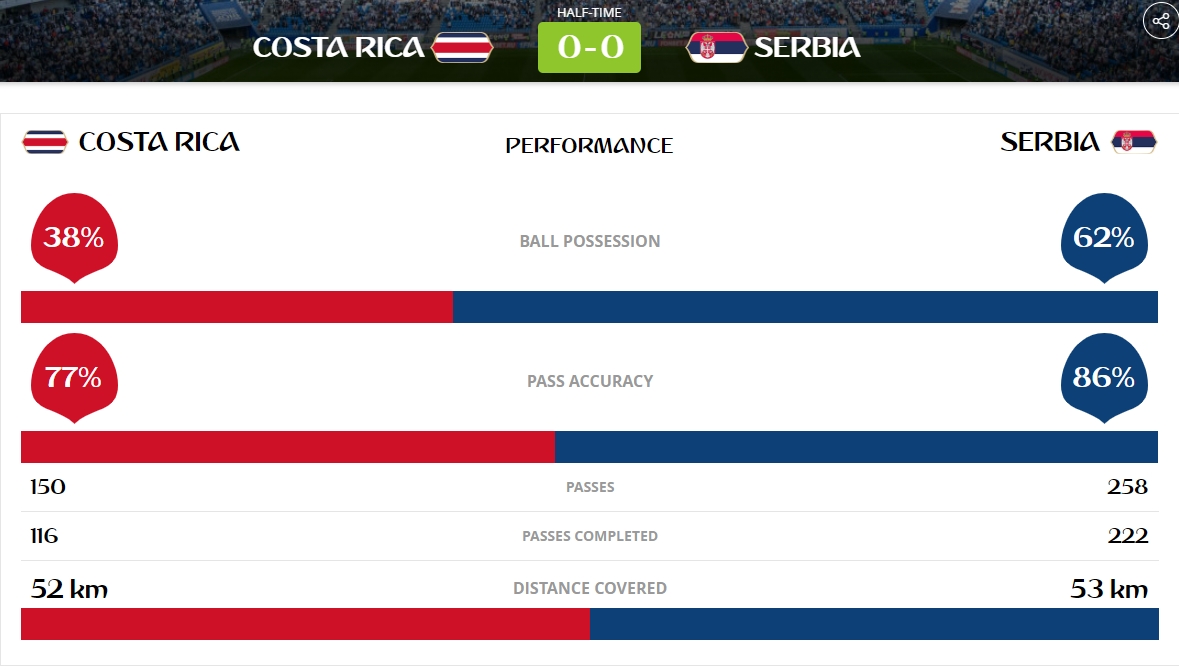Select the COSTA RICA name in the header

338,47
